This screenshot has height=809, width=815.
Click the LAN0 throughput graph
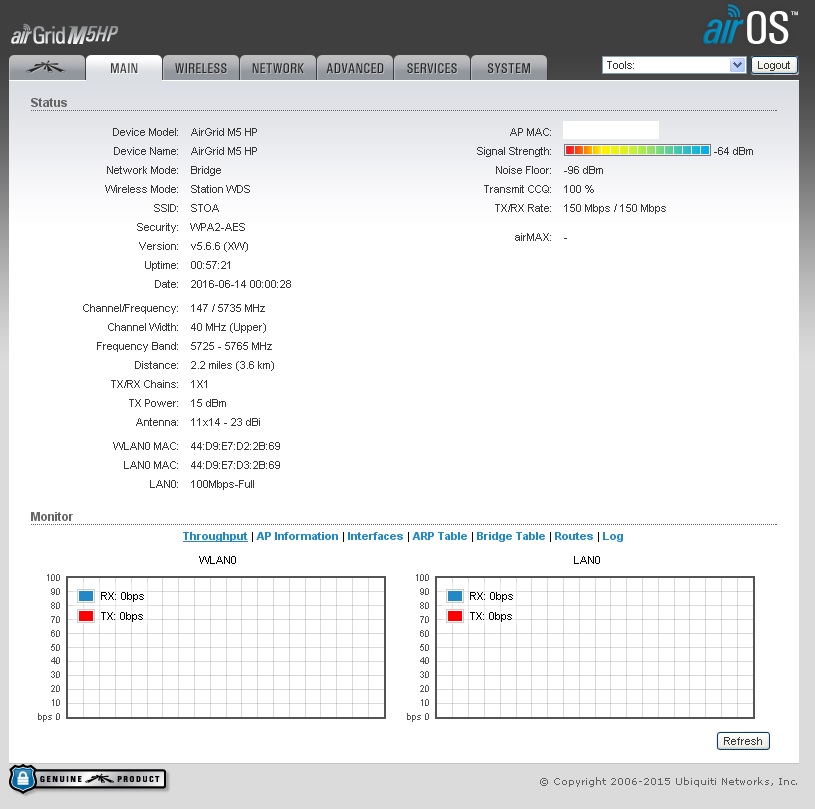point(595,647)
